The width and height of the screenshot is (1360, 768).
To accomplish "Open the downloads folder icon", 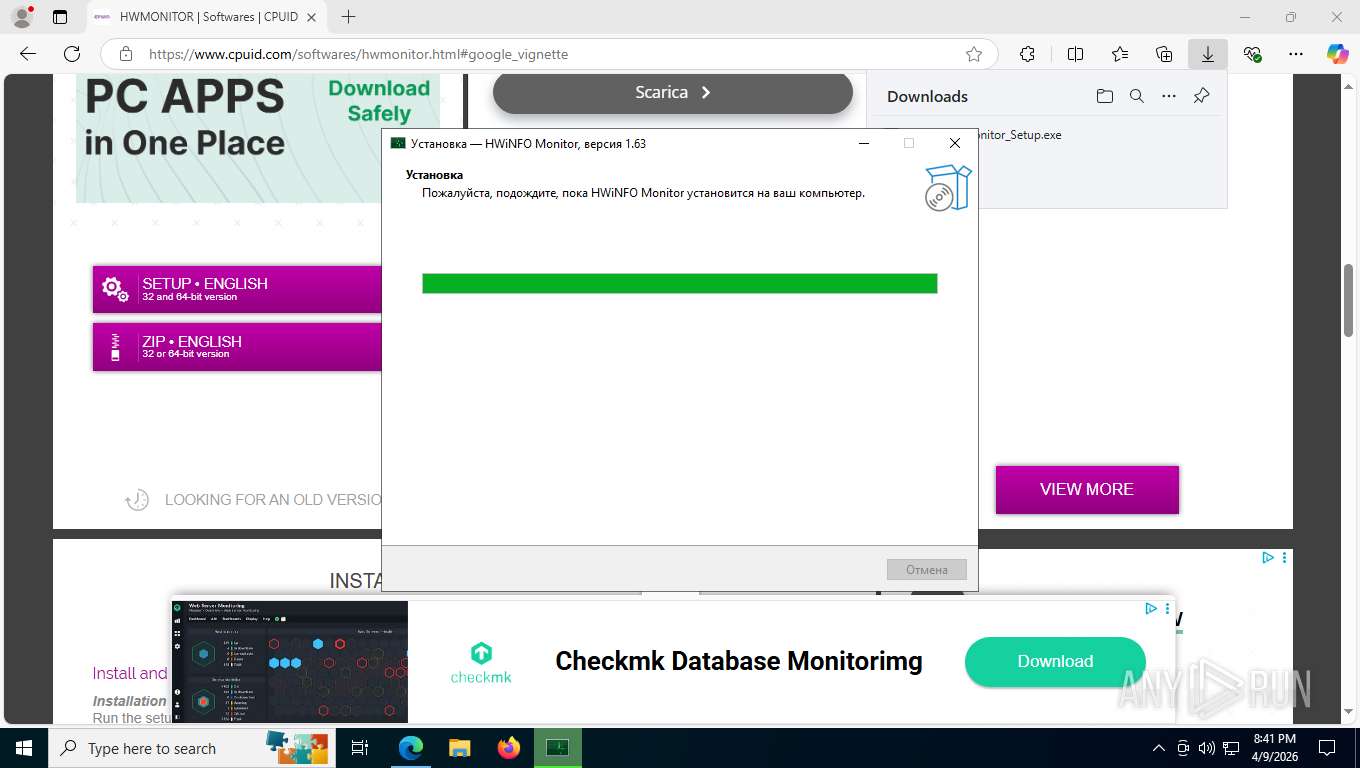I will click(1104, 96).
